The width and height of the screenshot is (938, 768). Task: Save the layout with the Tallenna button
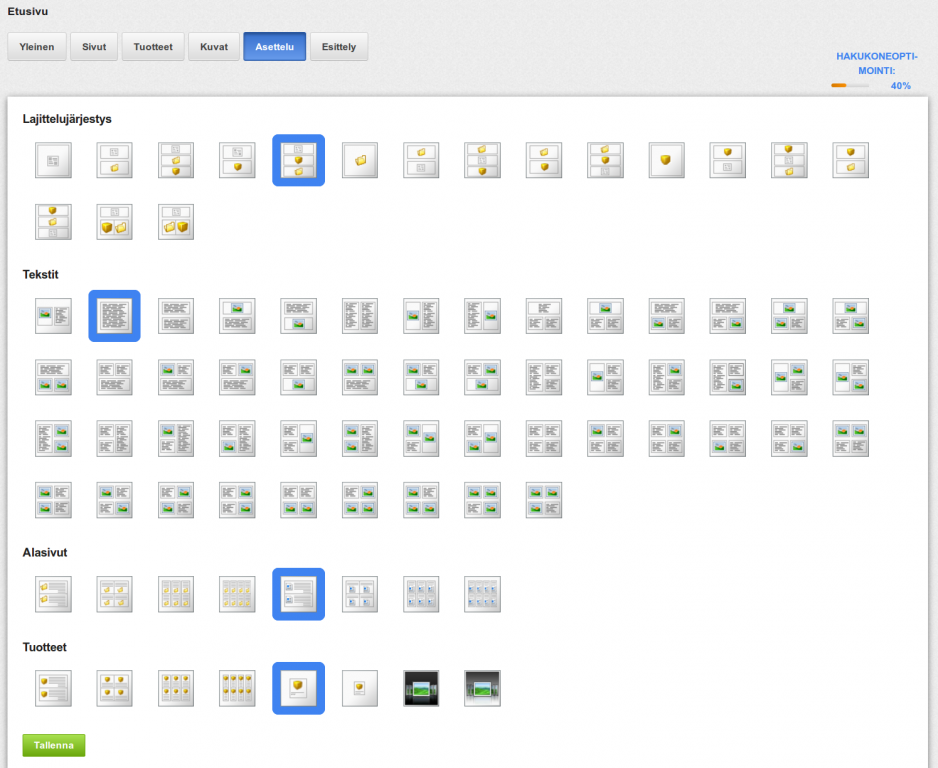tap(54, 745)
